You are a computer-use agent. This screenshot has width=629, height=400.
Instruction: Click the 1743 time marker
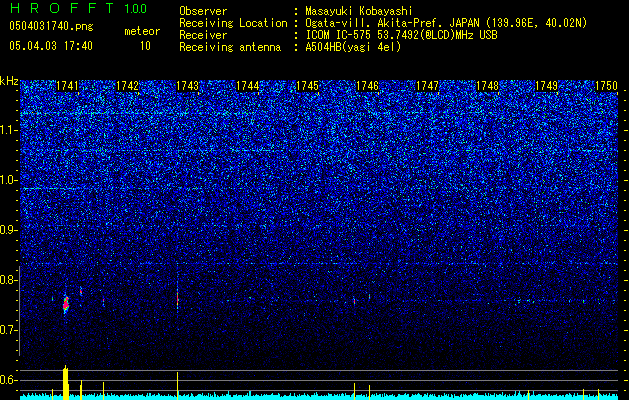click(187, 86)
